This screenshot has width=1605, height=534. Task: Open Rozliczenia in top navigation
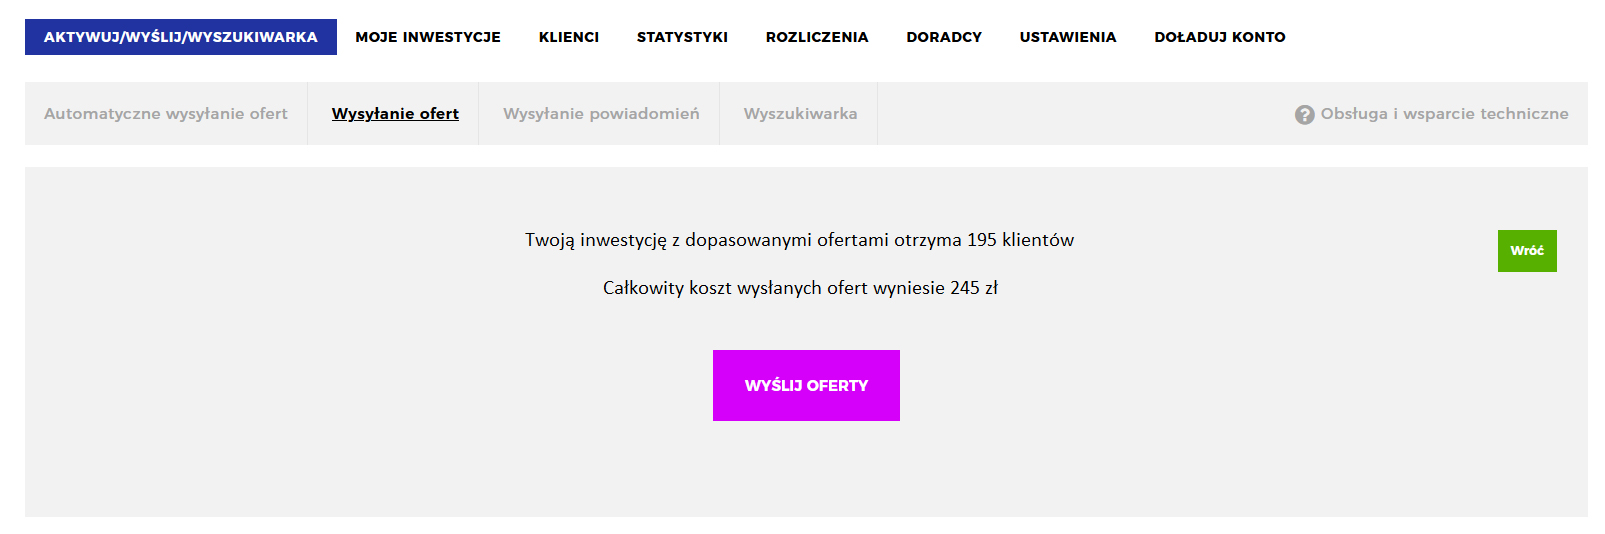click(817, 37)
